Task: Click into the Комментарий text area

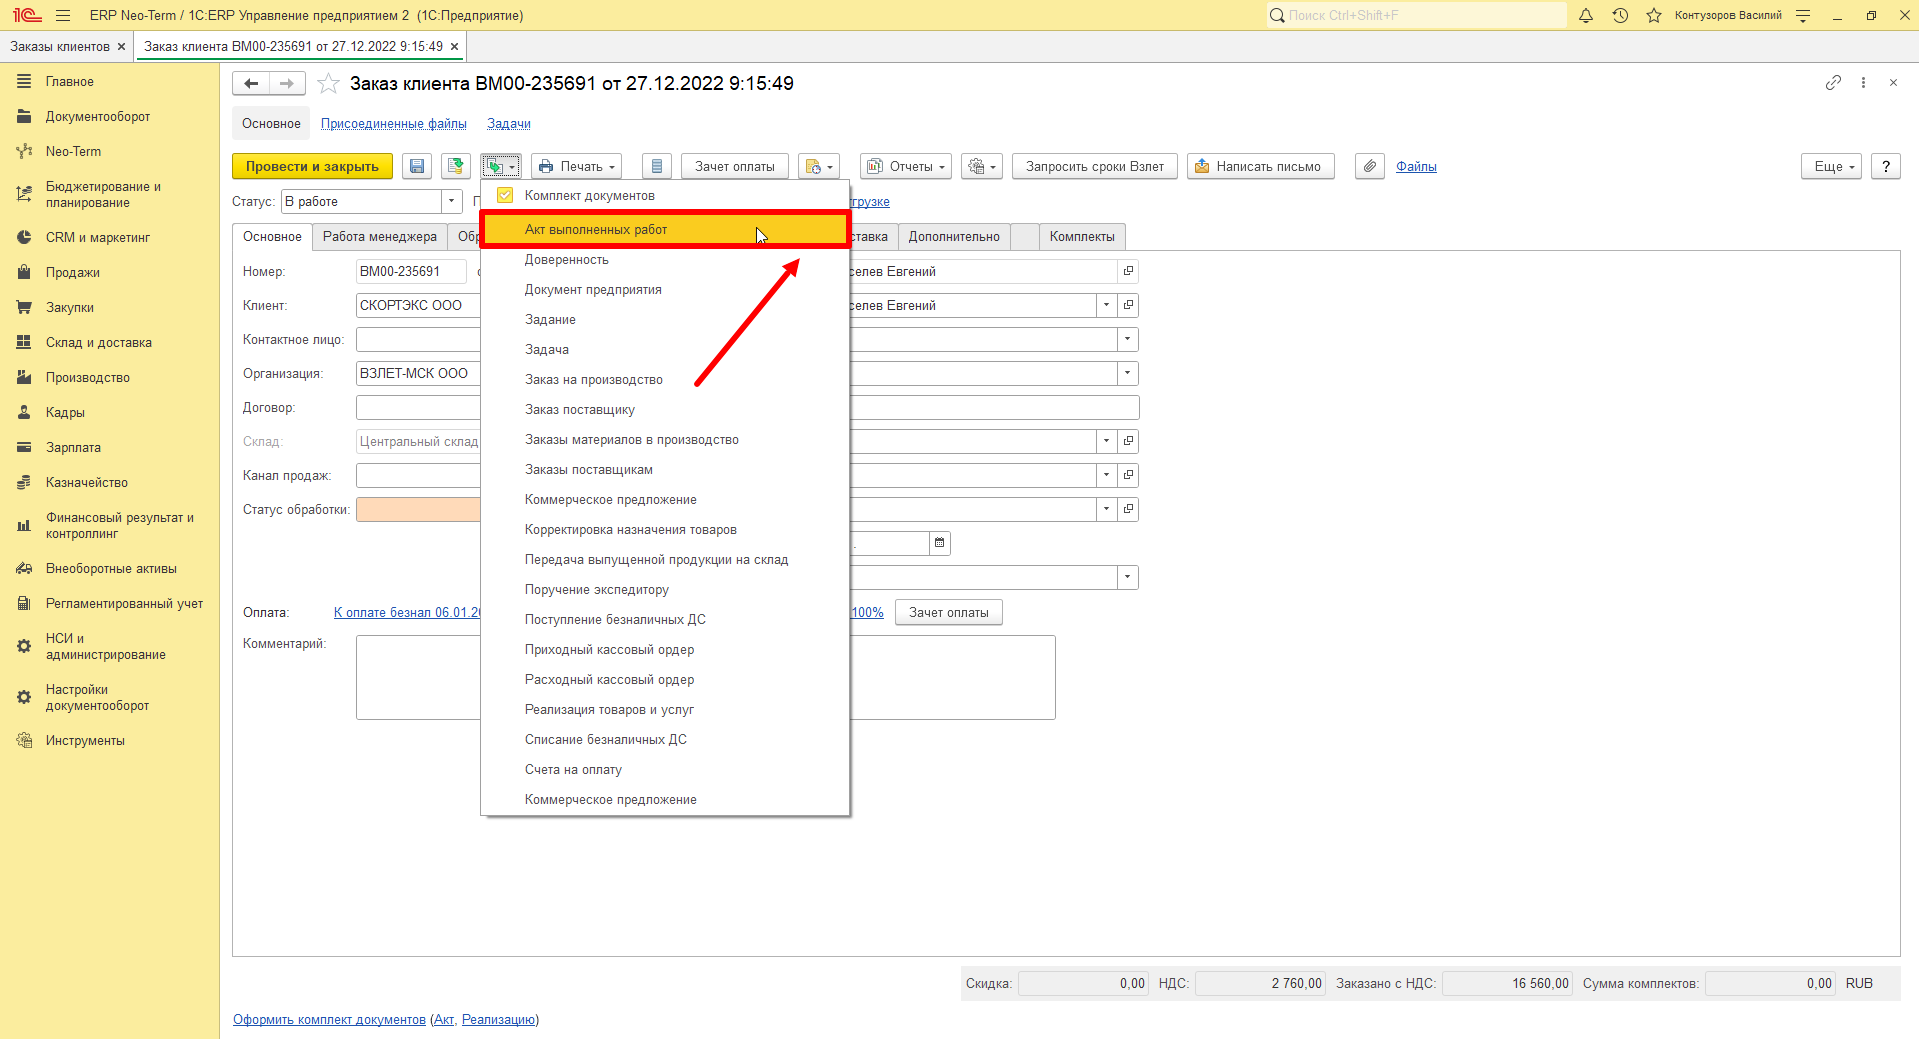Action: pos(705,678)
